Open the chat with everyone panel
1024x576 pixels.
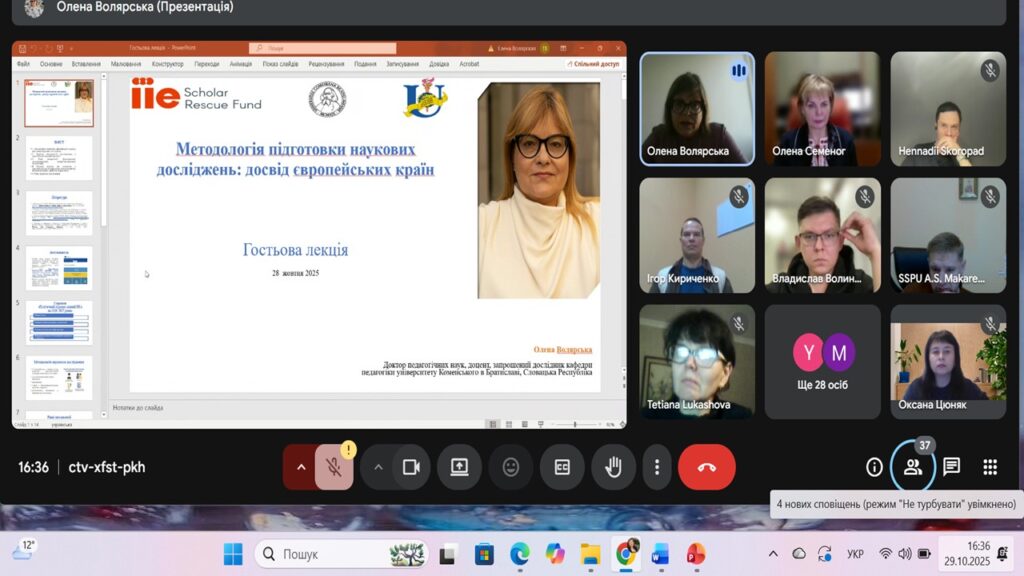pyautogui.click(x=951, y=467)
